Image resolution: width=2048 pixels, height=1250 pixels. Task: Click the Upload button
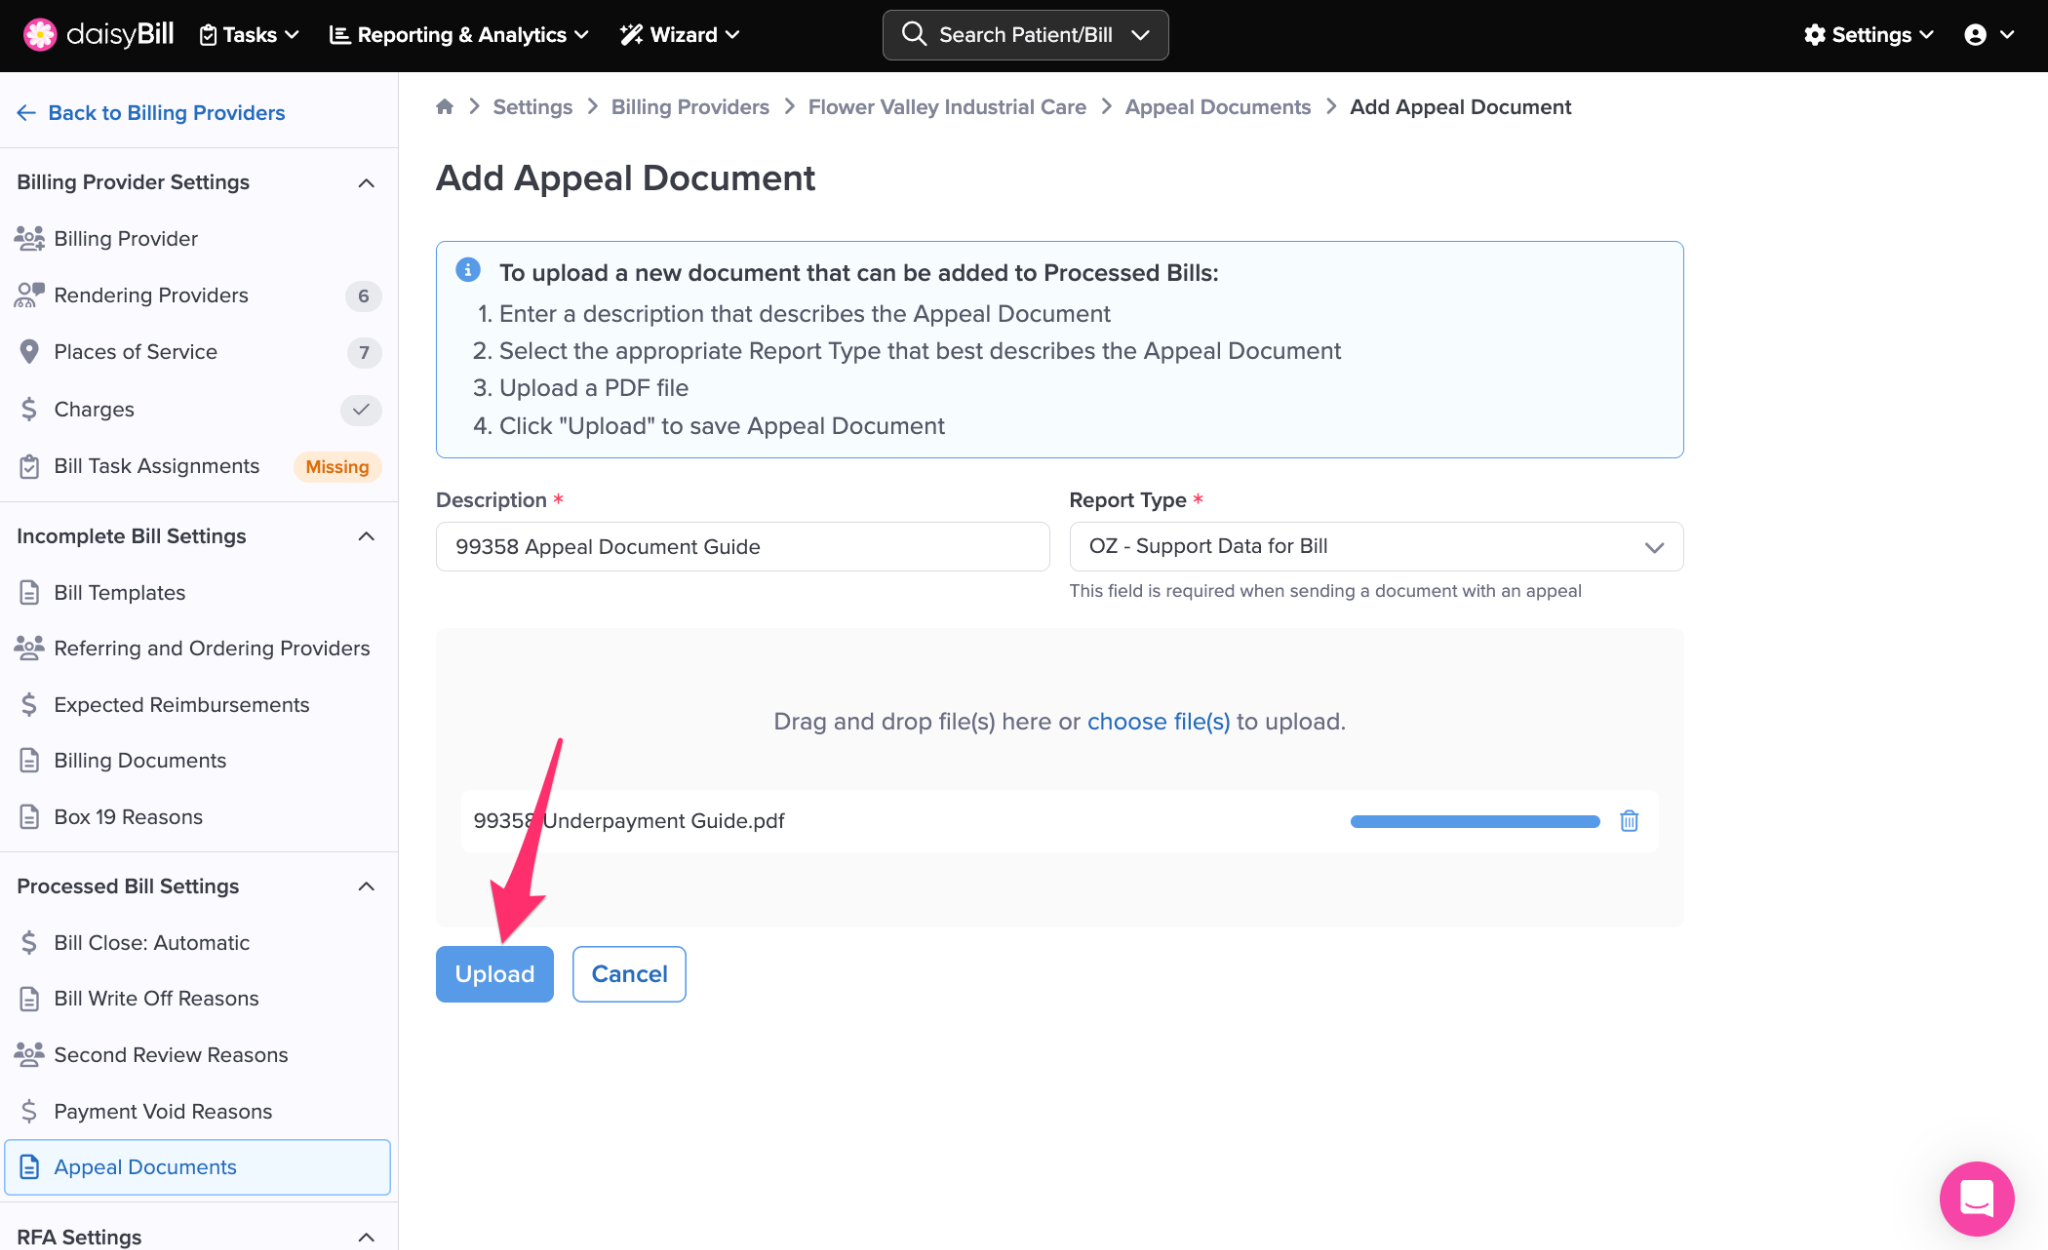494,974
